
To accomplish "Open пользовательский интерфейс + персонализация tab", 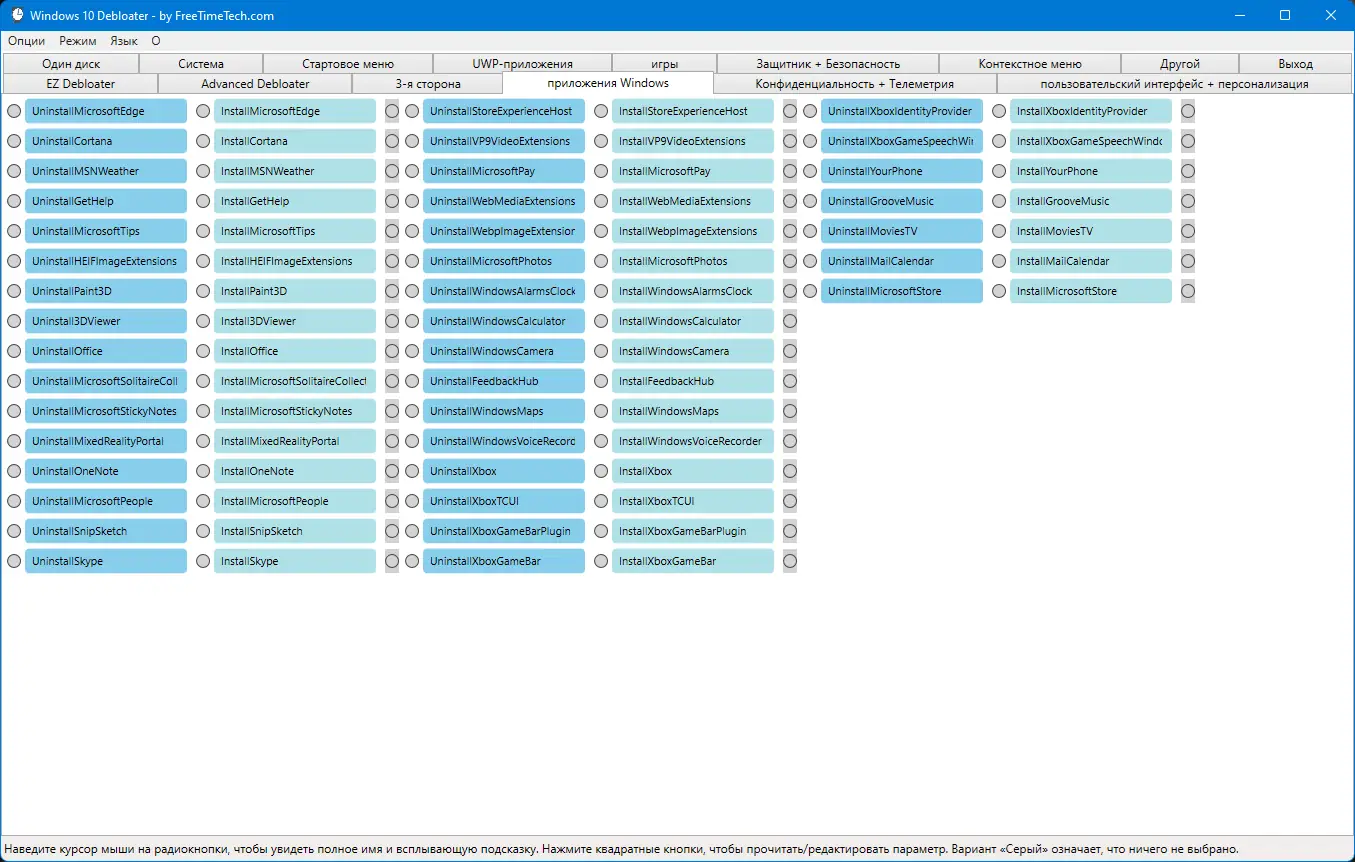I will coord(1174,84).
